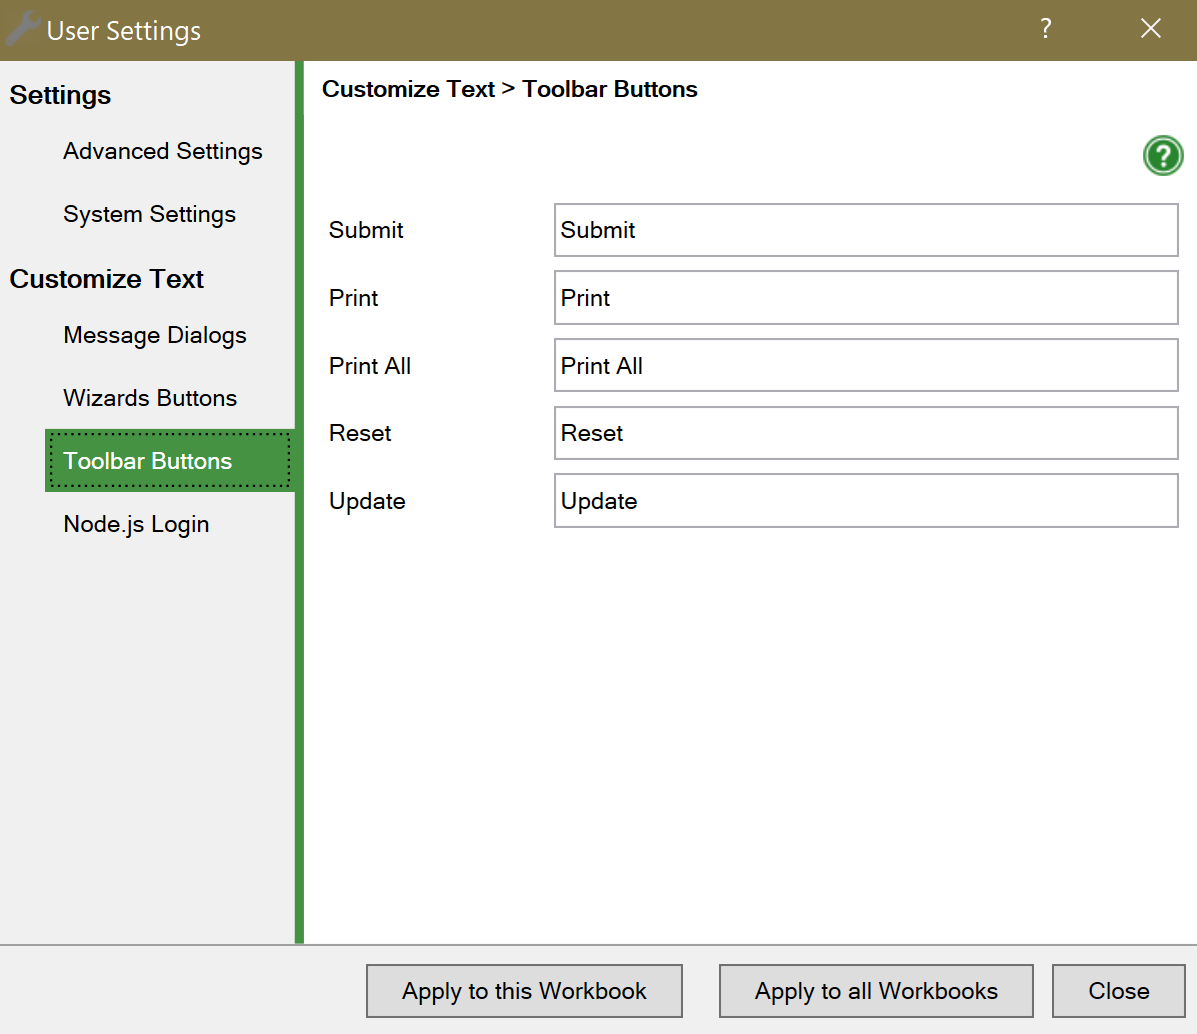Click the Customize Text > Toolbar Buttons breadcrumb
This screenshot has height=1034, width=1197.
point(508,89)
